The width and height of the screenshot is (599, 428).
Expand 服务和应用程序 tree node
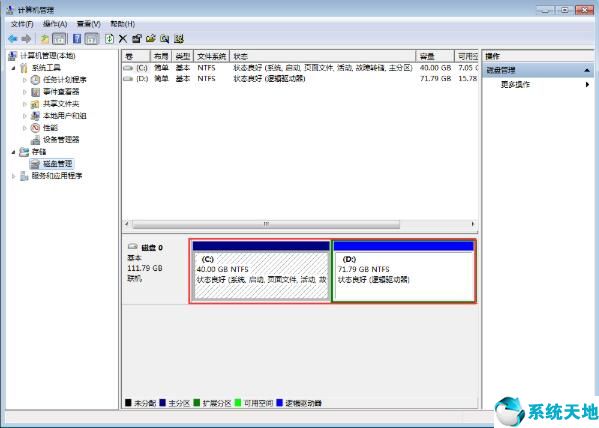pyautogui.click(x=14, y=176)
